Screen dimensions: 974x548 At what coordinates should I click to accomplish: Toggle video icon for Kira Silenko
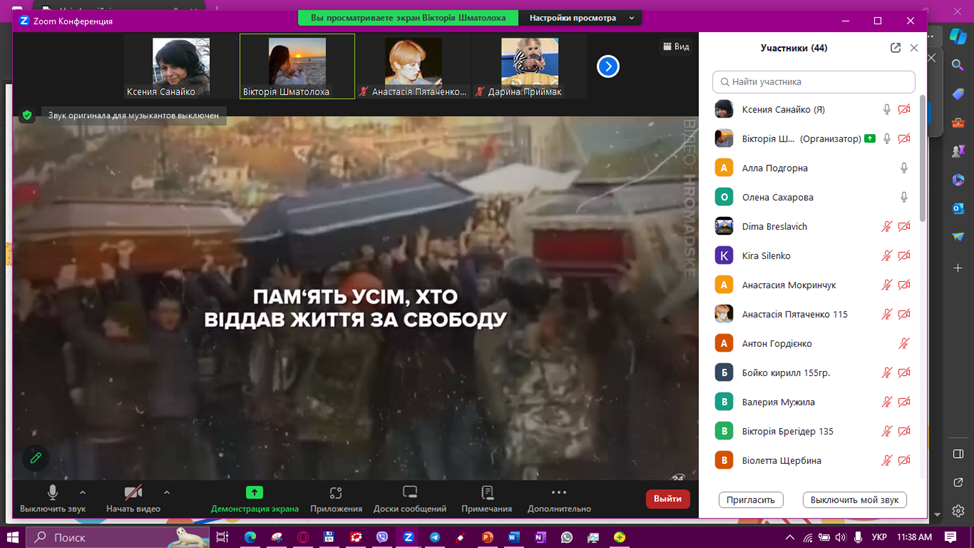[x=904, y=255]
